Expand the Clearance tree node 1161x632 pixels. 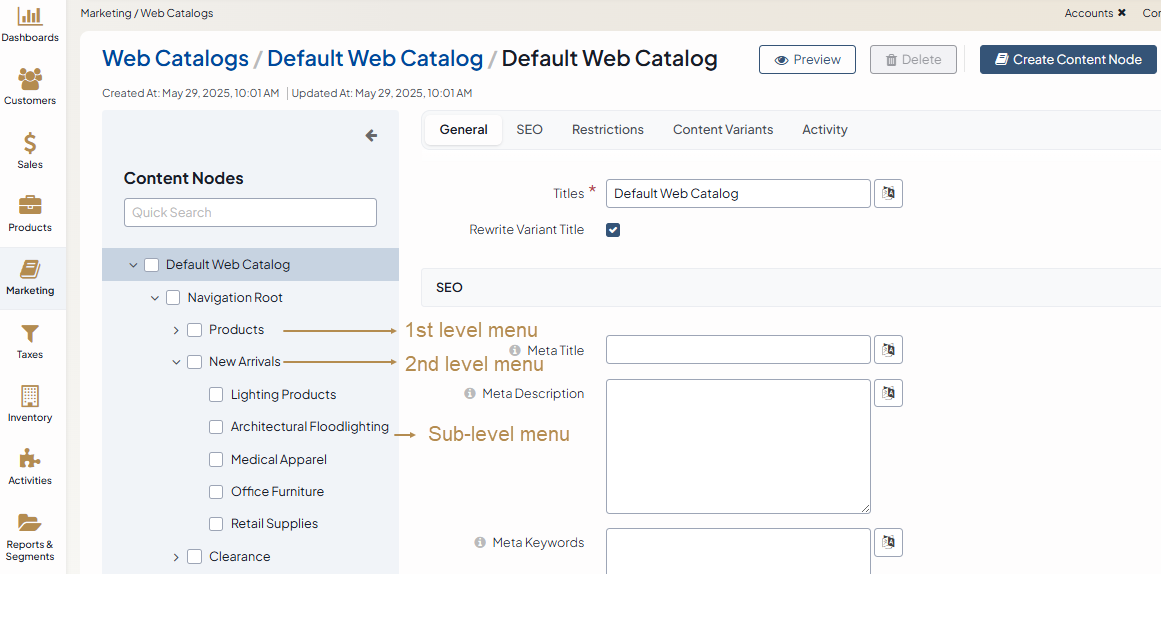point(176,557)
